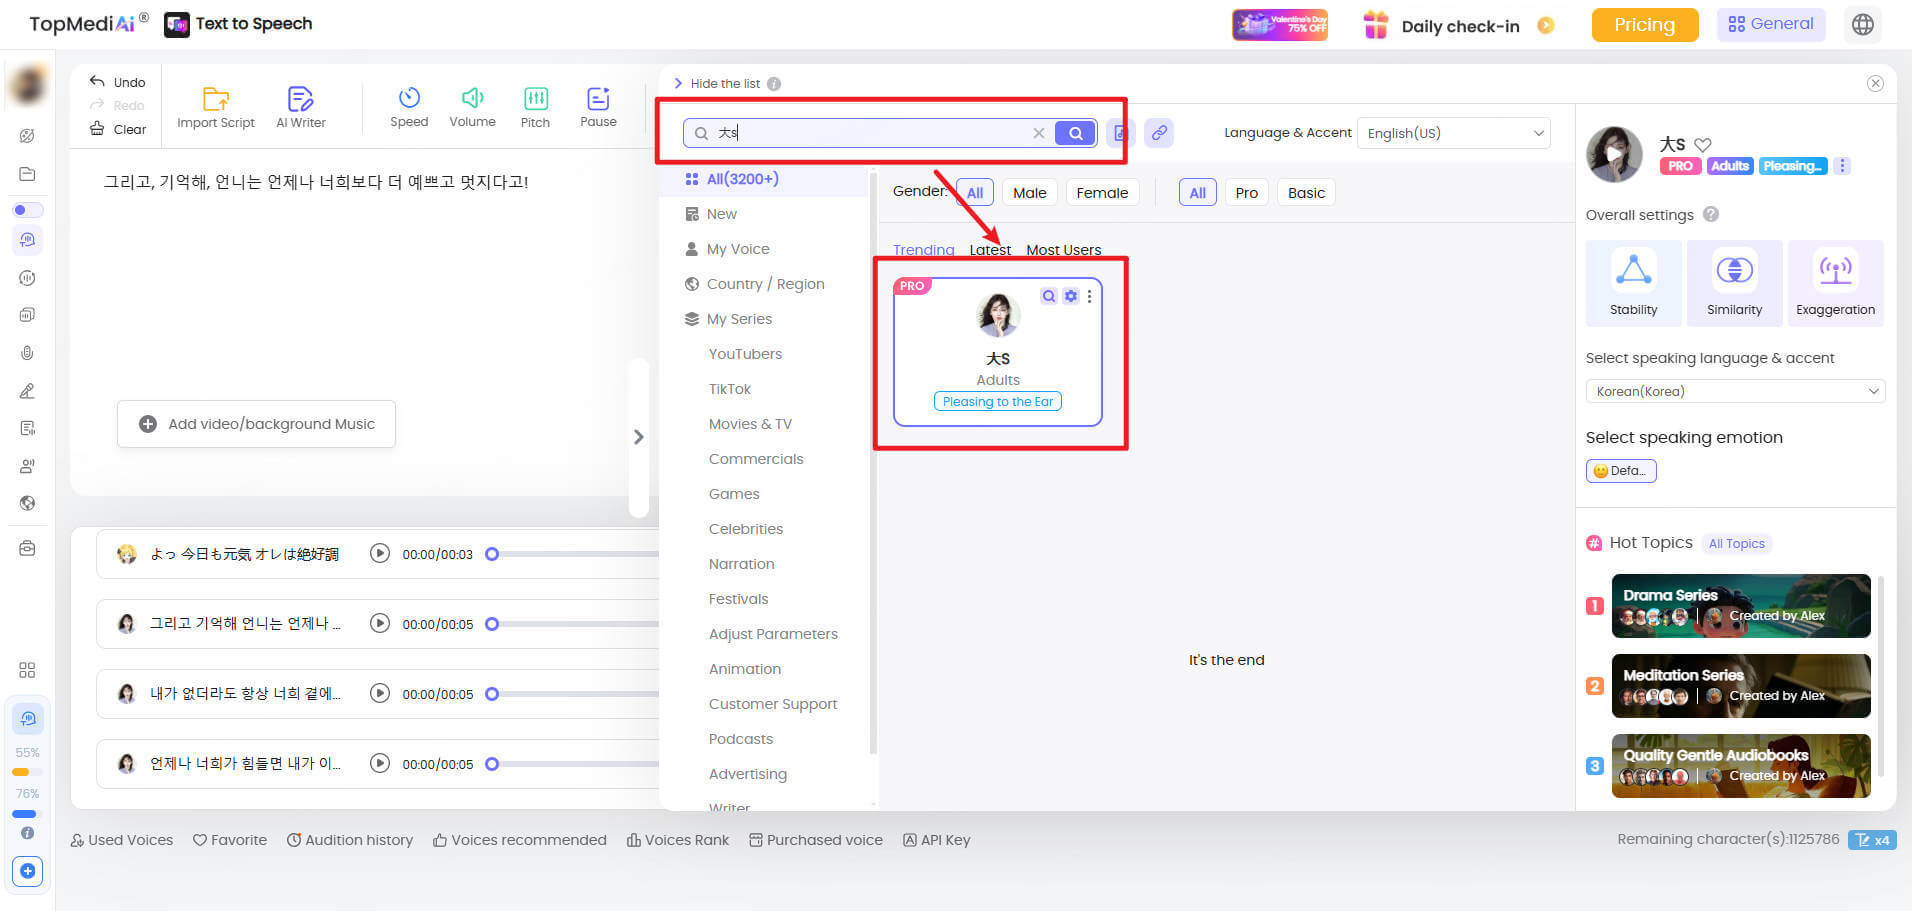The image size is (1912, 911).
Task: Open Voices Rank in the bottom bar
Action: pyautogui.click(x=678, y=840)
